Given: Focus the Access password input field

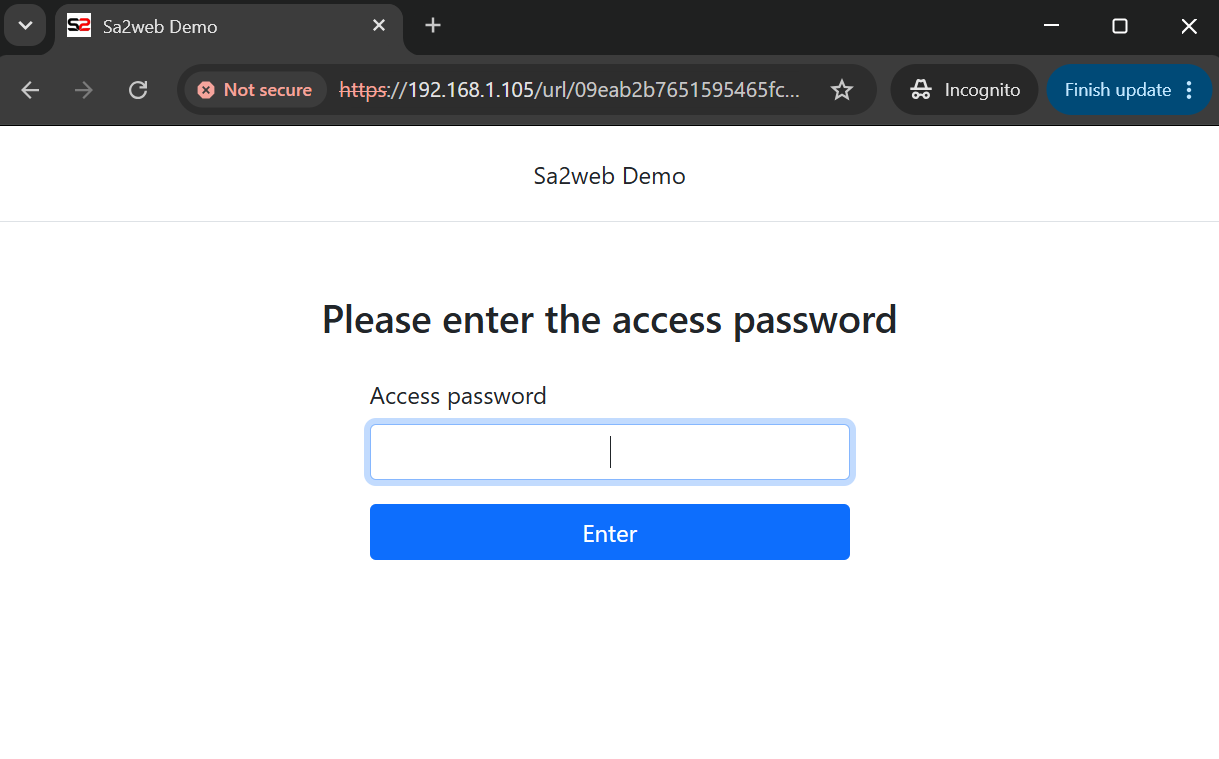Looking at the screenshot, I should point(610,452).
